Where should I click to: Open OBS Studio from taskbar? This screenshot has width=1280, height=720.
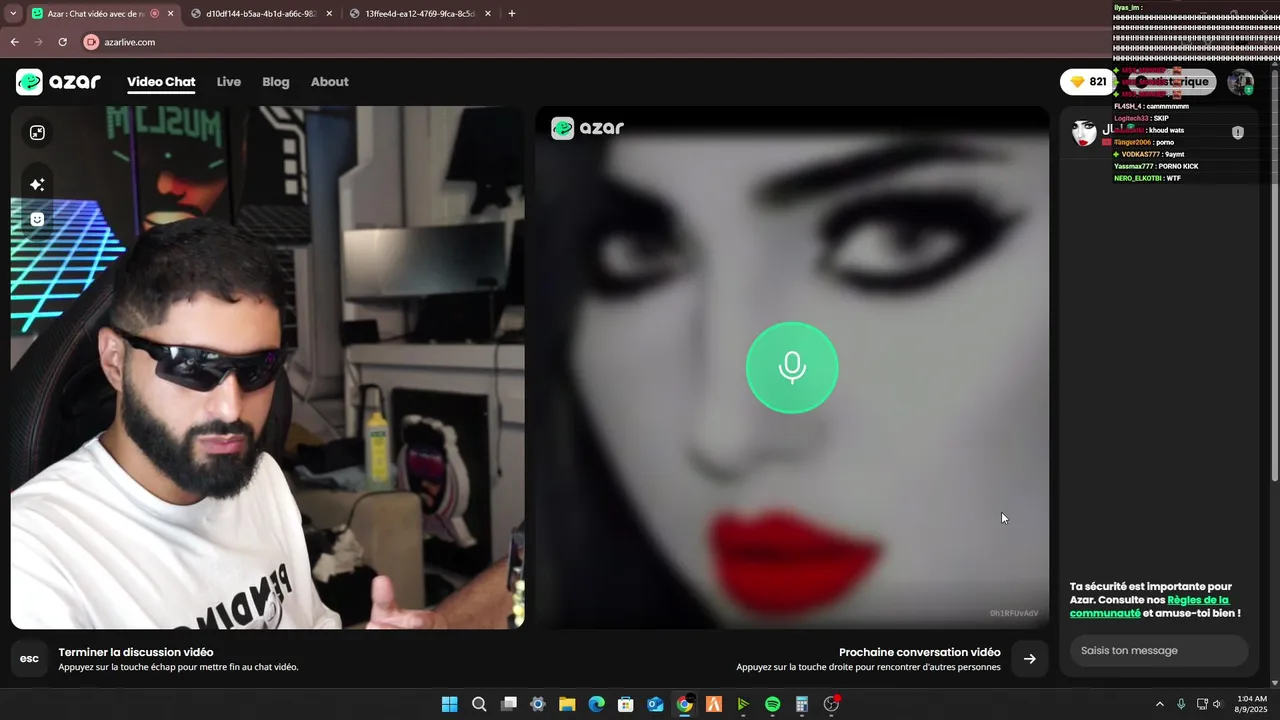click(831, 704)
